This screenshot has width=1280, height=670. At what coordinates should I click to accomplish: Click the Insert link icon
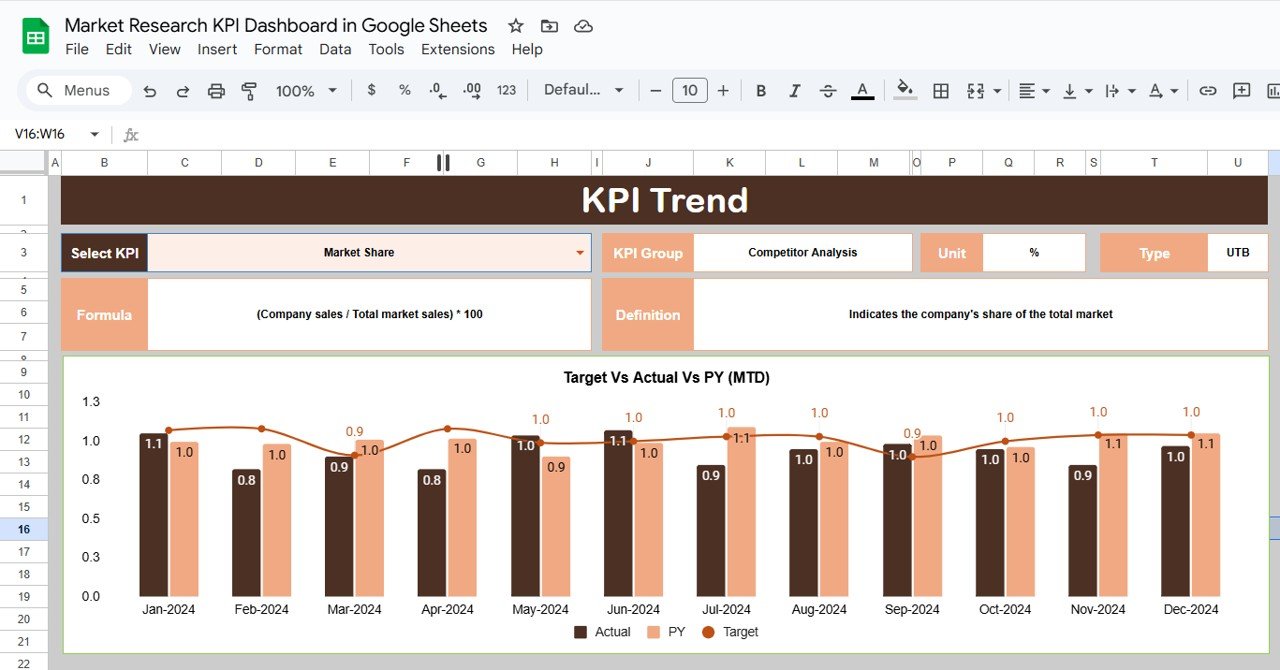1208,91
